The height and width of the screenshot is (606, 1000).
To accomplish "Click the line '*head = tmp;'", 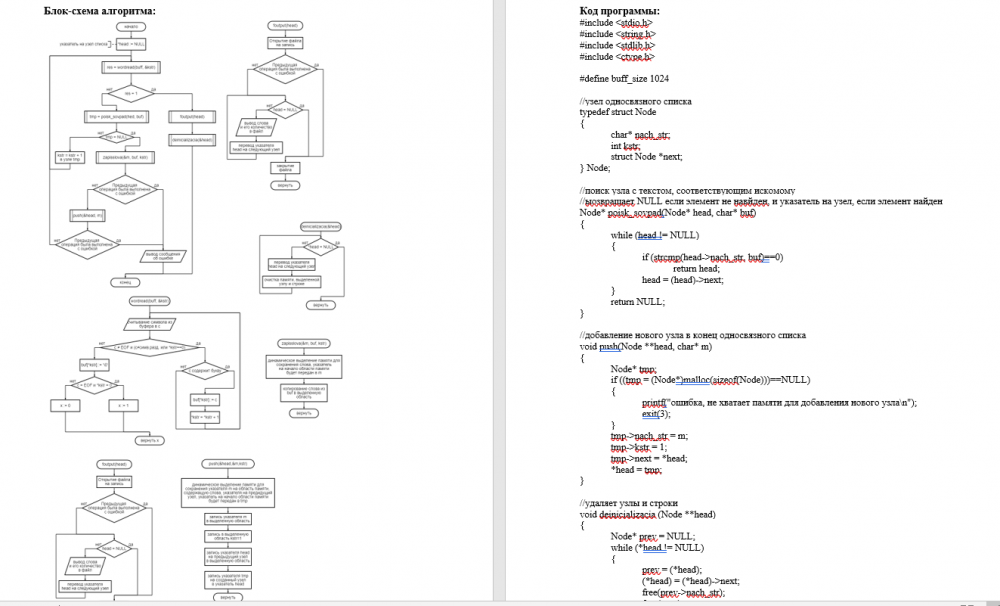I will click(x=636, y=469).
